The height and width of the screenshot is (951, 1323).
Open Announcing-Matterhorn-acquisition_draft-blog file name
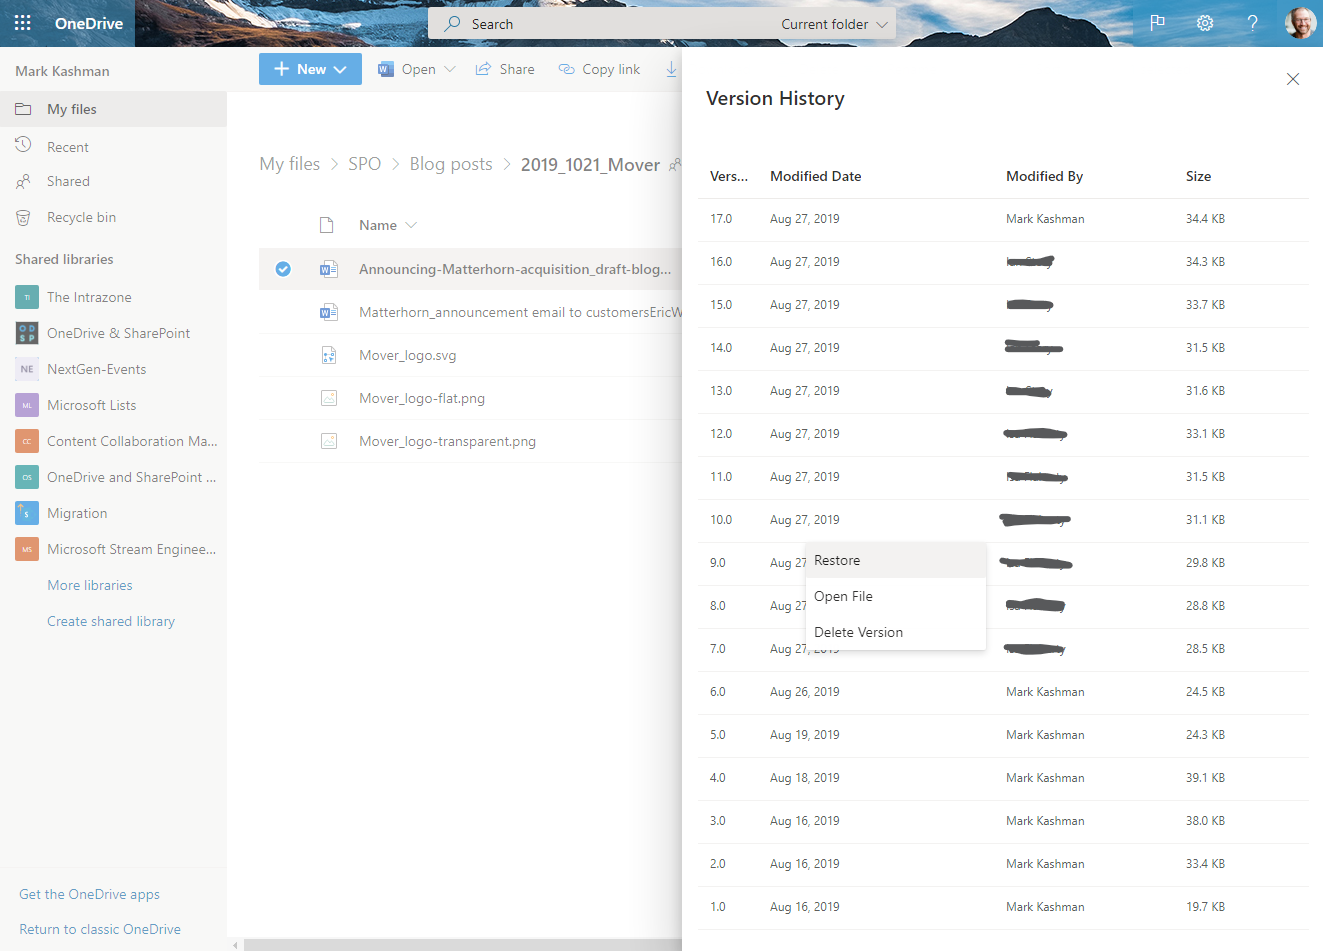(x=515, y=269)
